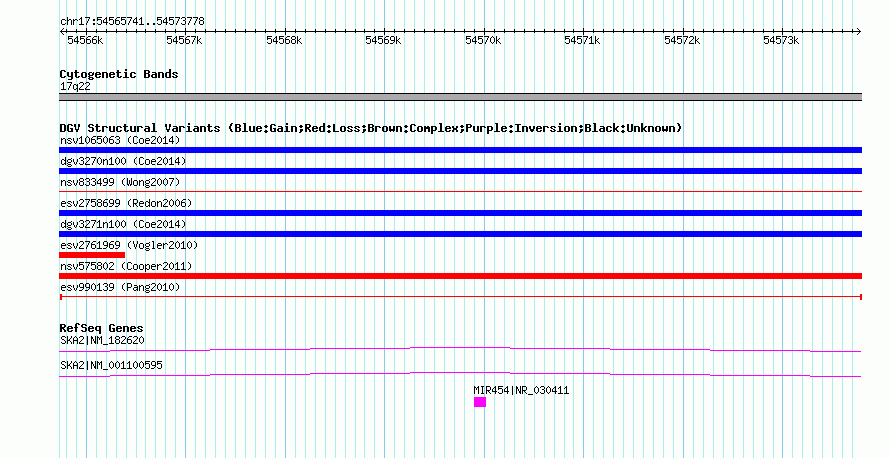Open variant label dgv3271n100 (Coe2014)
Image resolution: width=890 pixels, height=458 pixels.
pos(123,224)
